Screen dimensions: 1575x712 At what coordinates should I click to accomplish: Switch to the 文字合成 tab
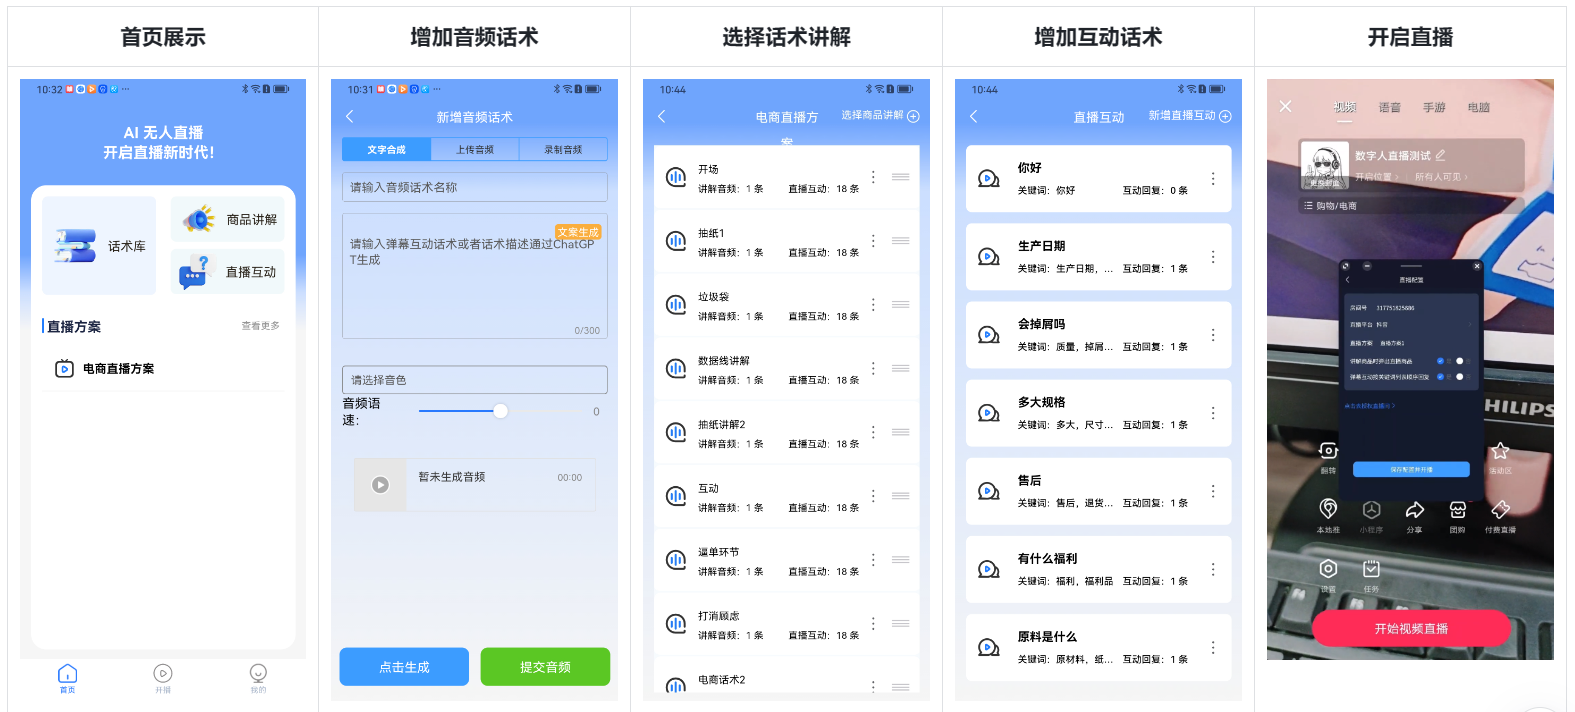[386, 149]
